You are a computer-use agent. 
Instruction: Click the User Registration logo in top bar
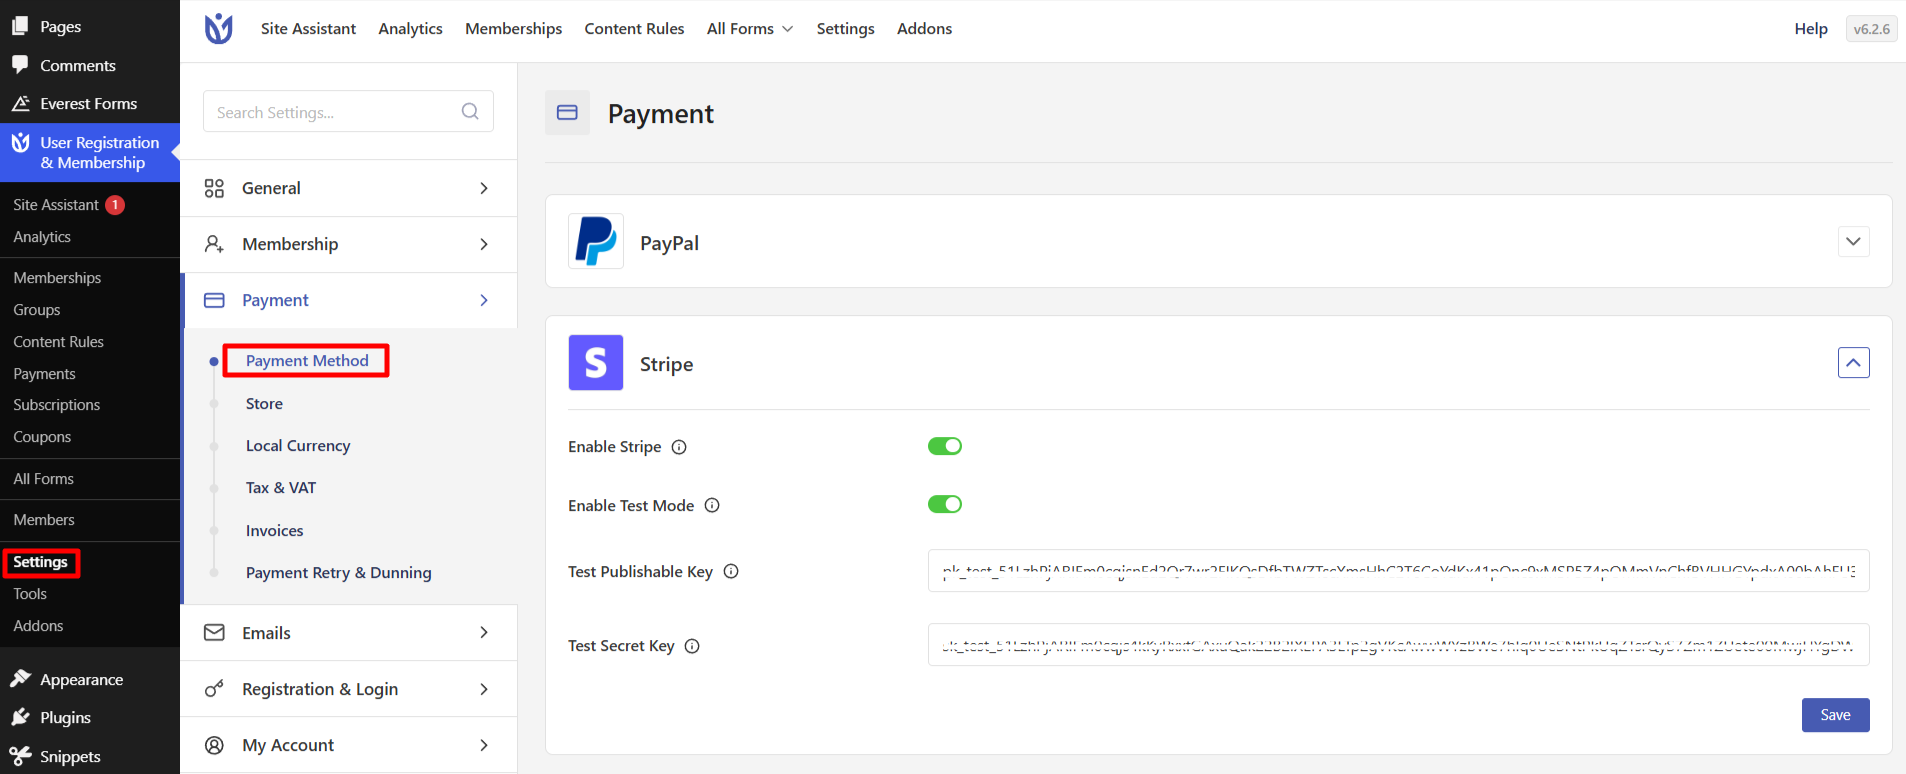coord(218,29)
